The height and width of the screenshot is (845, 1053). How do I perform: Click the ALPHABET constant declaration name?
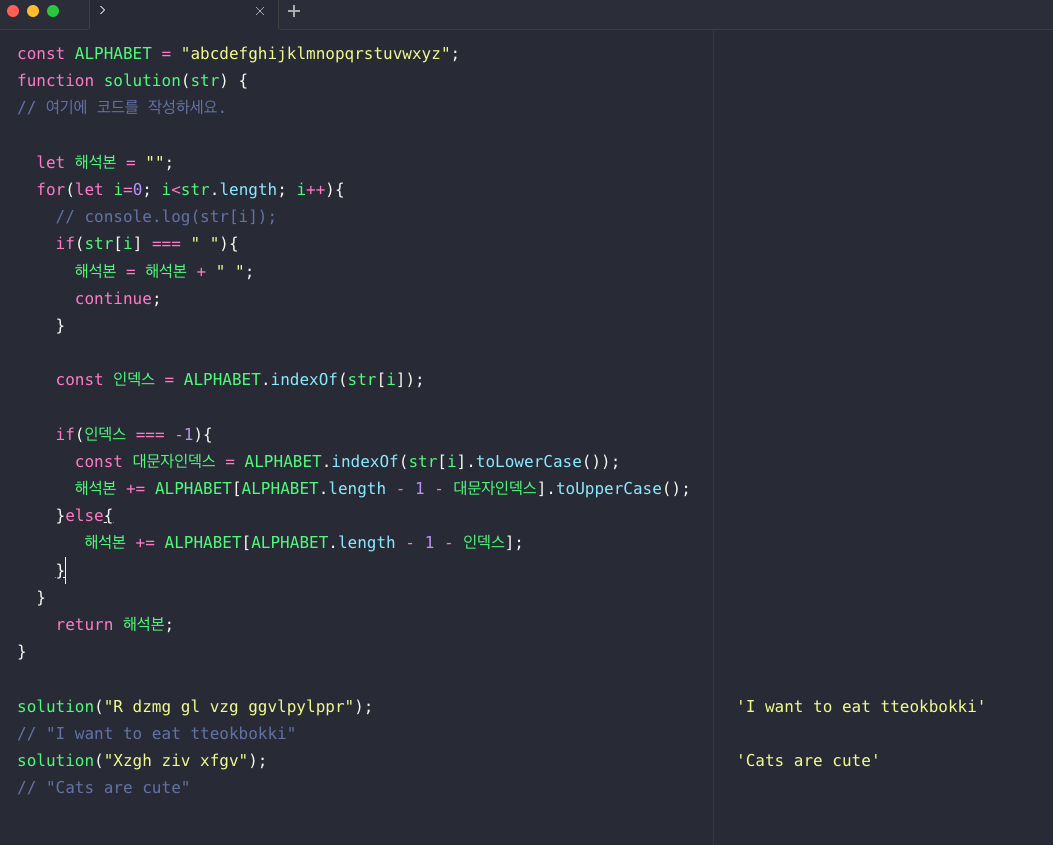113,54
